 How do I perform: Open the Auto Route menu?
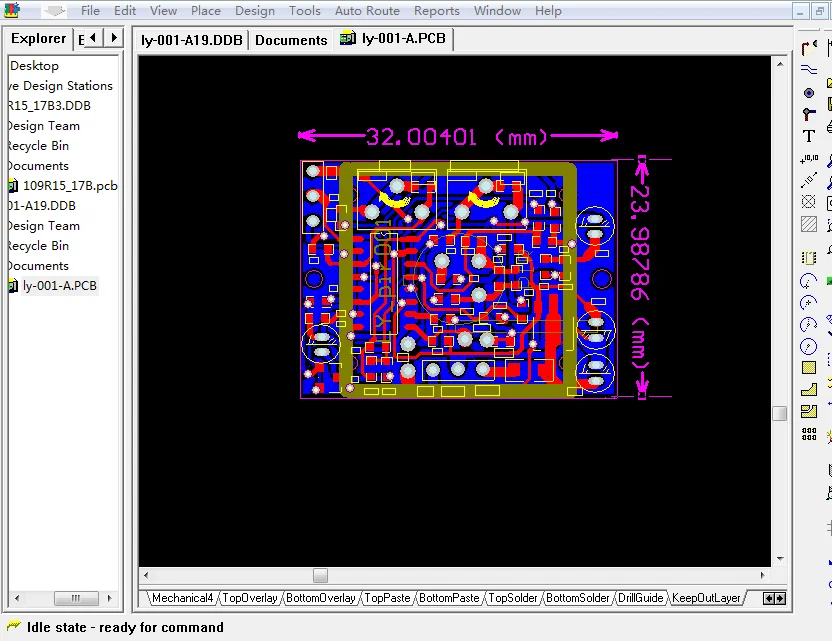coord(367,11)
